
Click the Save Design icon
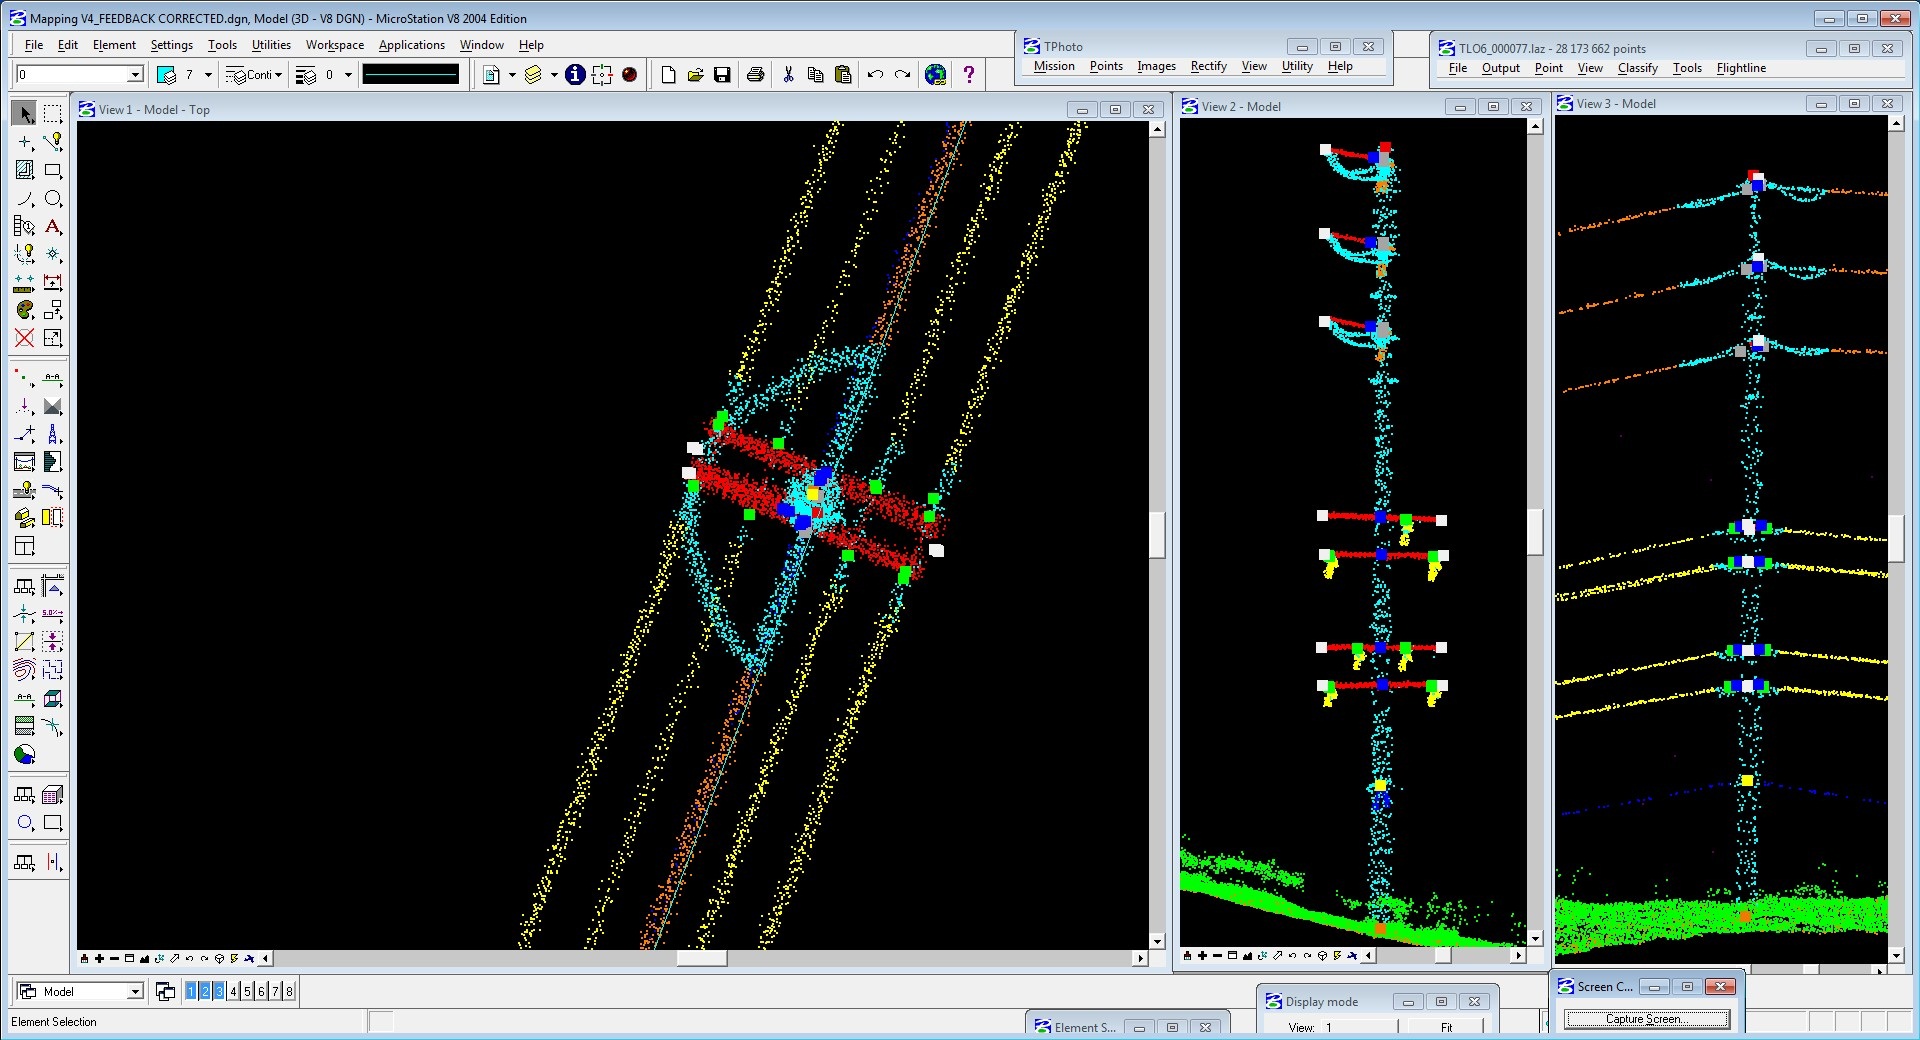722,75
